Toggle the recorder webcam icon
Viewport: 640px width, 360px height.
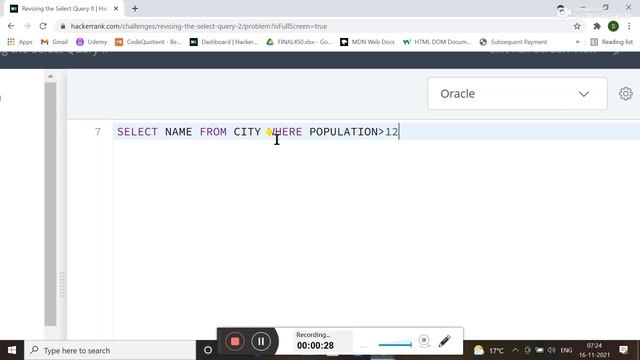424,340
